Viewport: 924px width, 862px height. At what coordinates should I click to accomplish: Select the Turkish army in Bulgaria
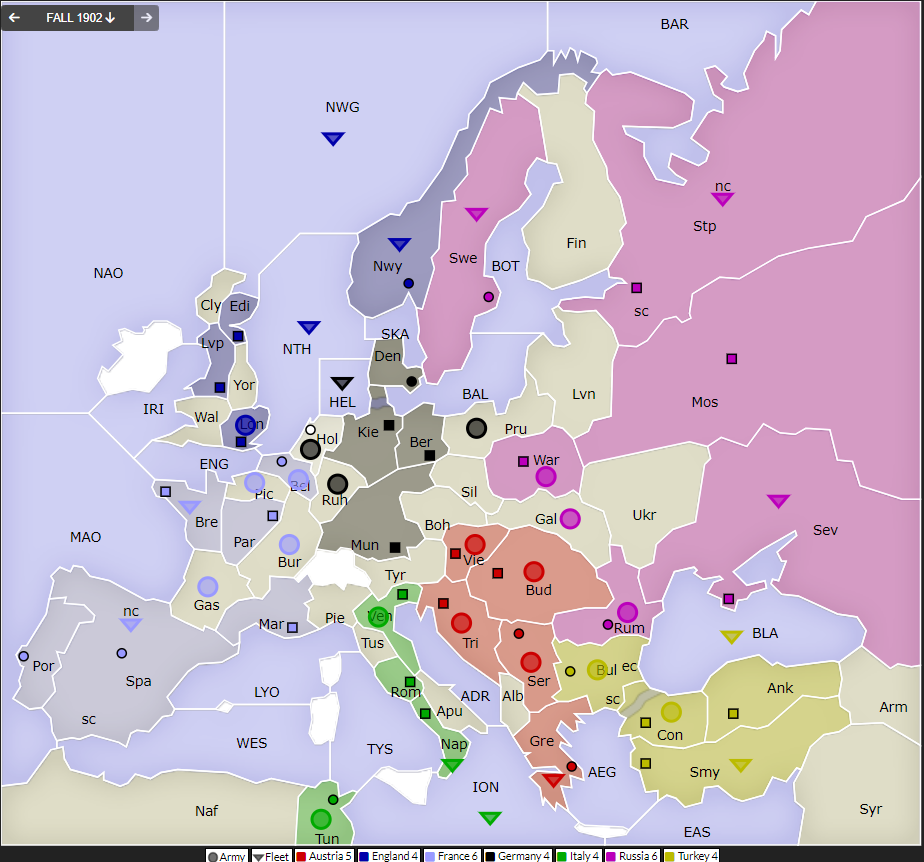pos(597,670)
